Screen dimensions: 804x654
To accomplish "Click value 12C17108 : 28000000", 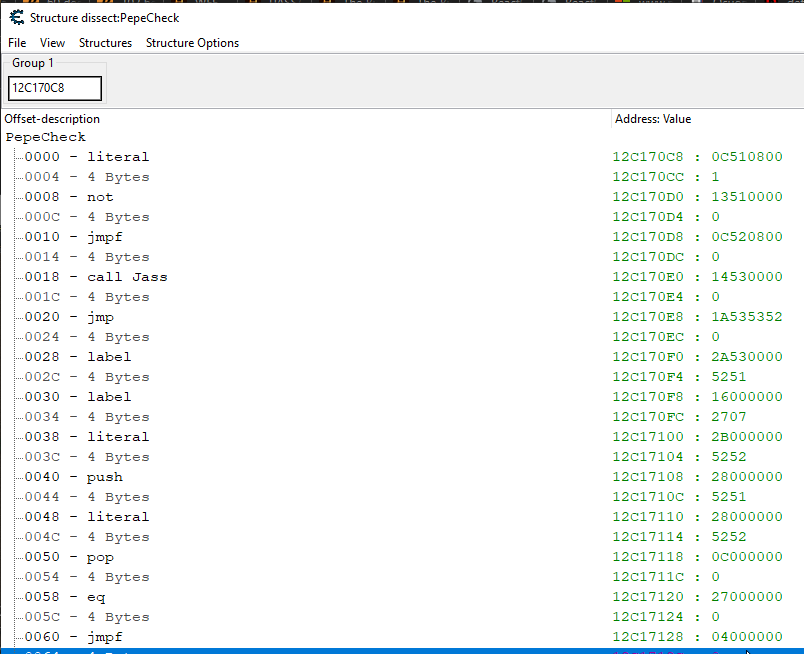I will 697,477.
